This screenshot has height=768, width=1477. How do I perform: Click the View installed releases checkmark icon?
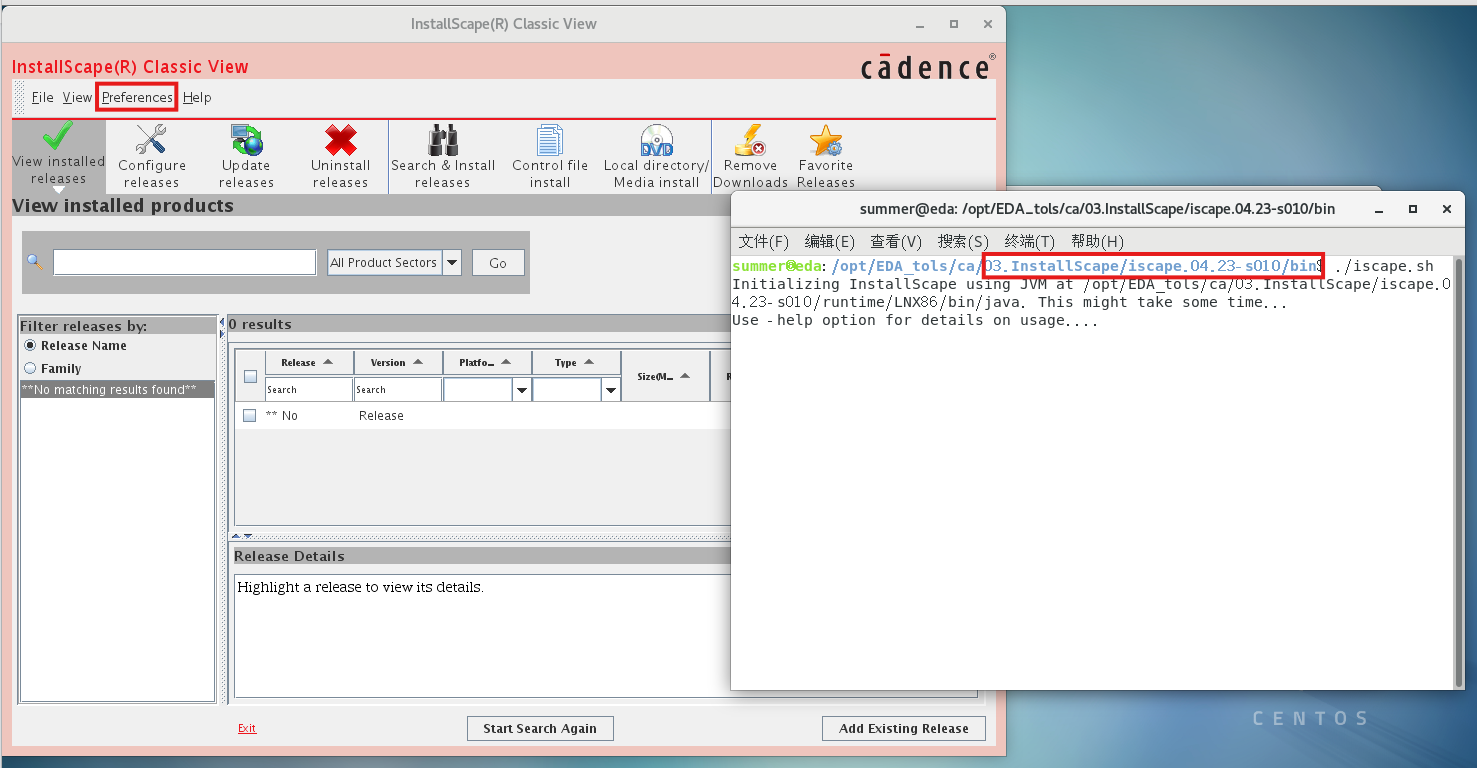[58, 138]
